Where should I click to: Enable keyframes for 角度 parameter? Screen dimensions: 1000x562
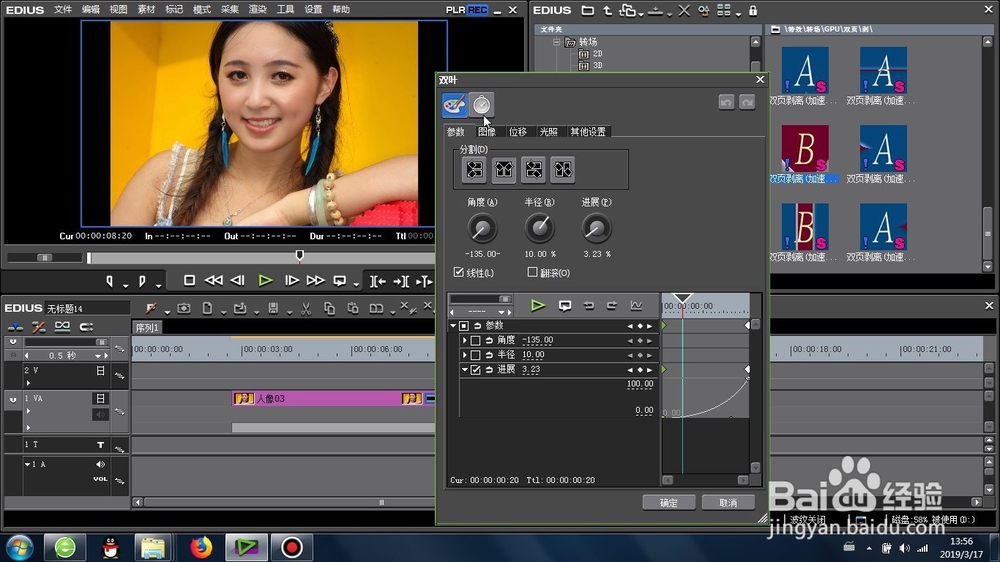[x=476, y=341]
